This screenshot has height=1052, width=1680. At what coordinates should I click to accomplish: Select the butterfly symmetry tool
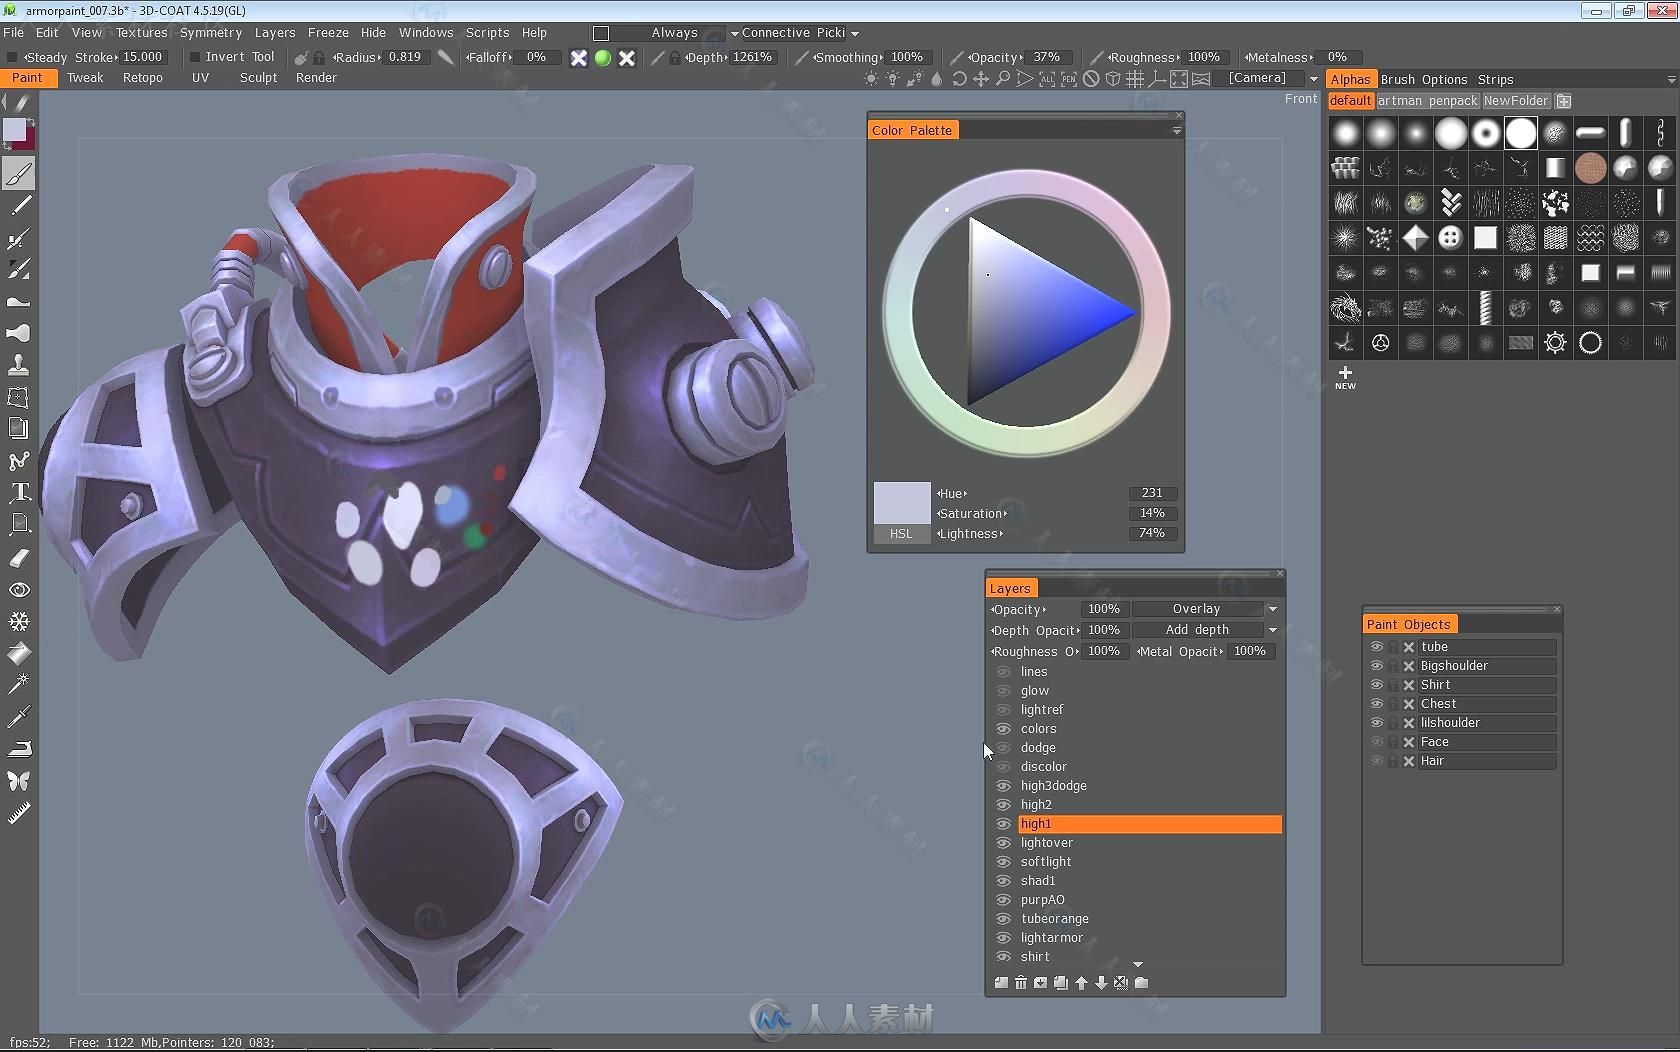(19, 781)
